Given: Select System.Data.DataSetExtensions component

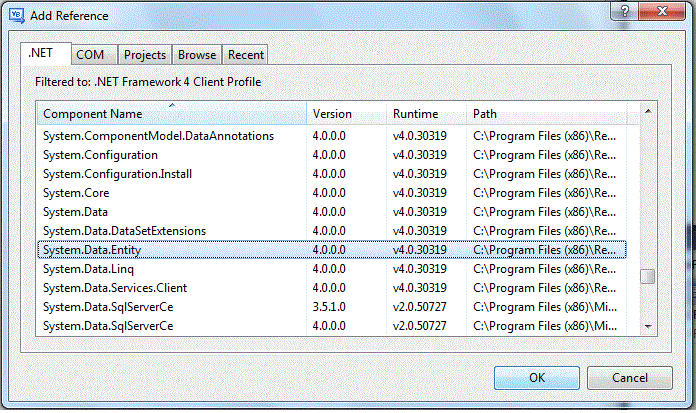Looking at the screenshot, I should pos(332,231).
